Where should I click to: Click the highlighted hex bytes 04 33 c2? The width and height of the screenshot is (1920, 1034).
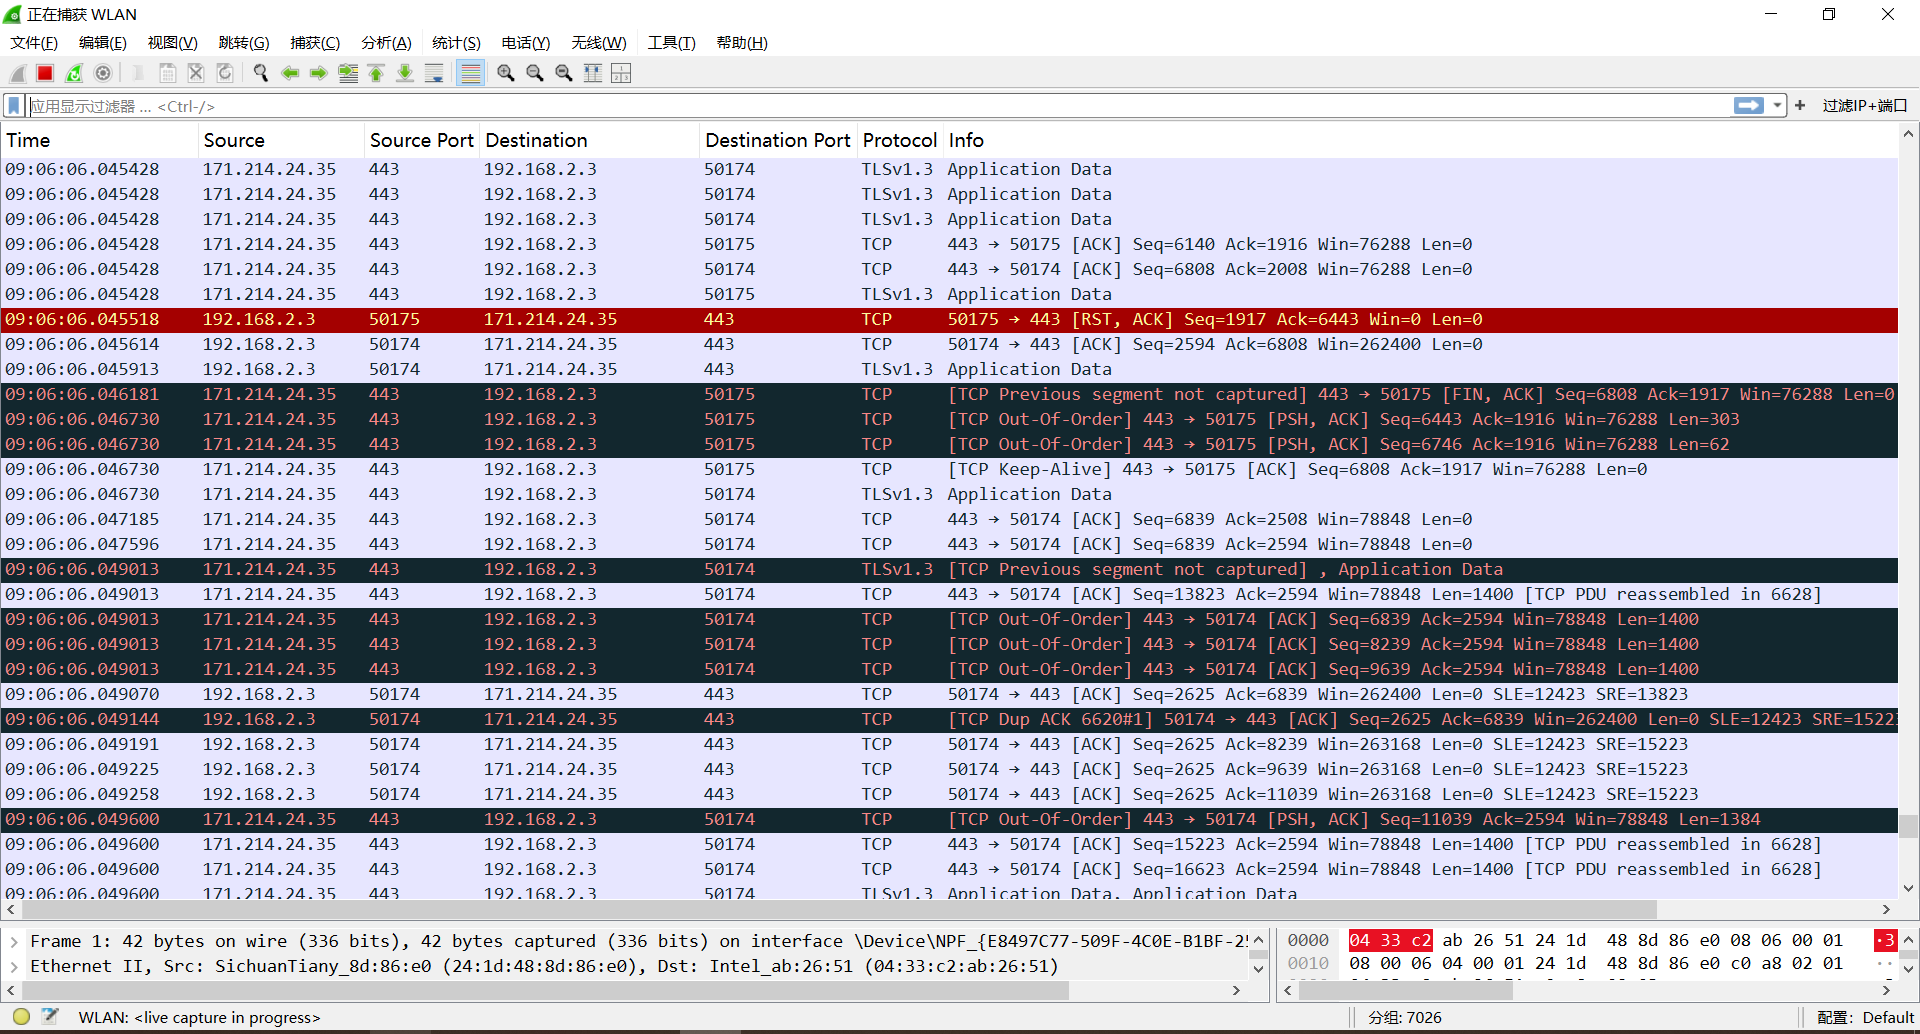pos(1390,940)
